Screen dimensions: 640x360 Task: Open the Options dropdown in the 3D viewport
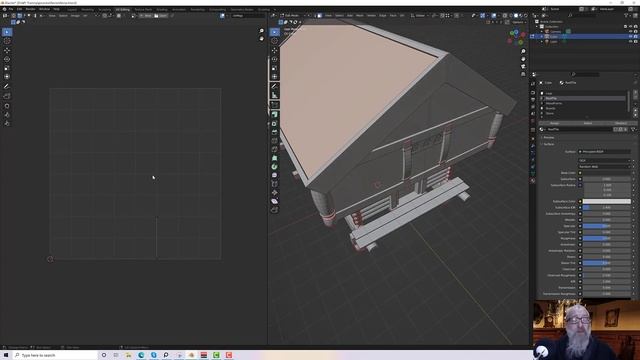click(519, 22)
